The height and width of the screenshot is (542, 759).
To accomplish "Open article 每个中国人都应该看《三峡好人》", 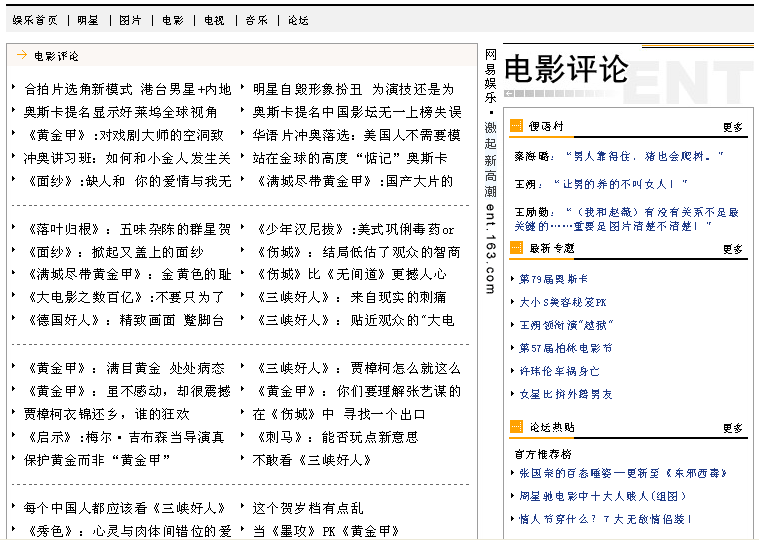I will tap(125, 508).
